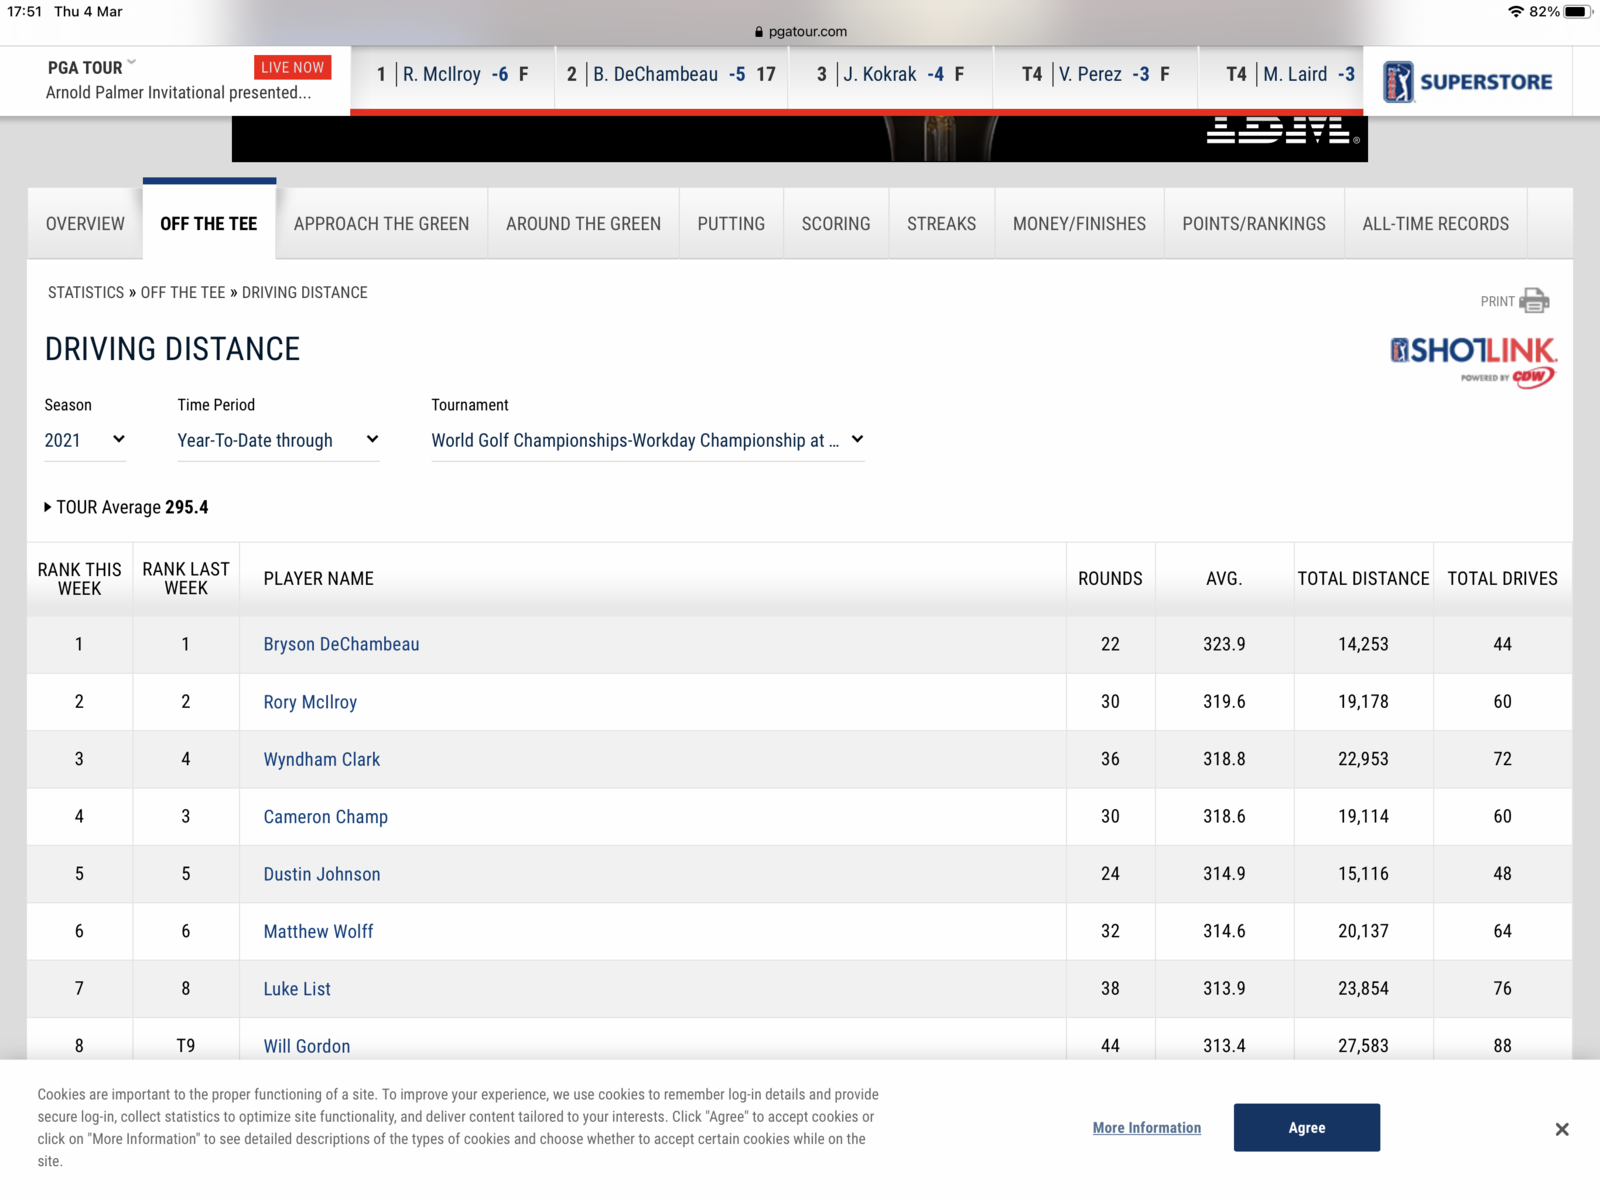Open Will Gordon's player link

tap(307, 1046)
